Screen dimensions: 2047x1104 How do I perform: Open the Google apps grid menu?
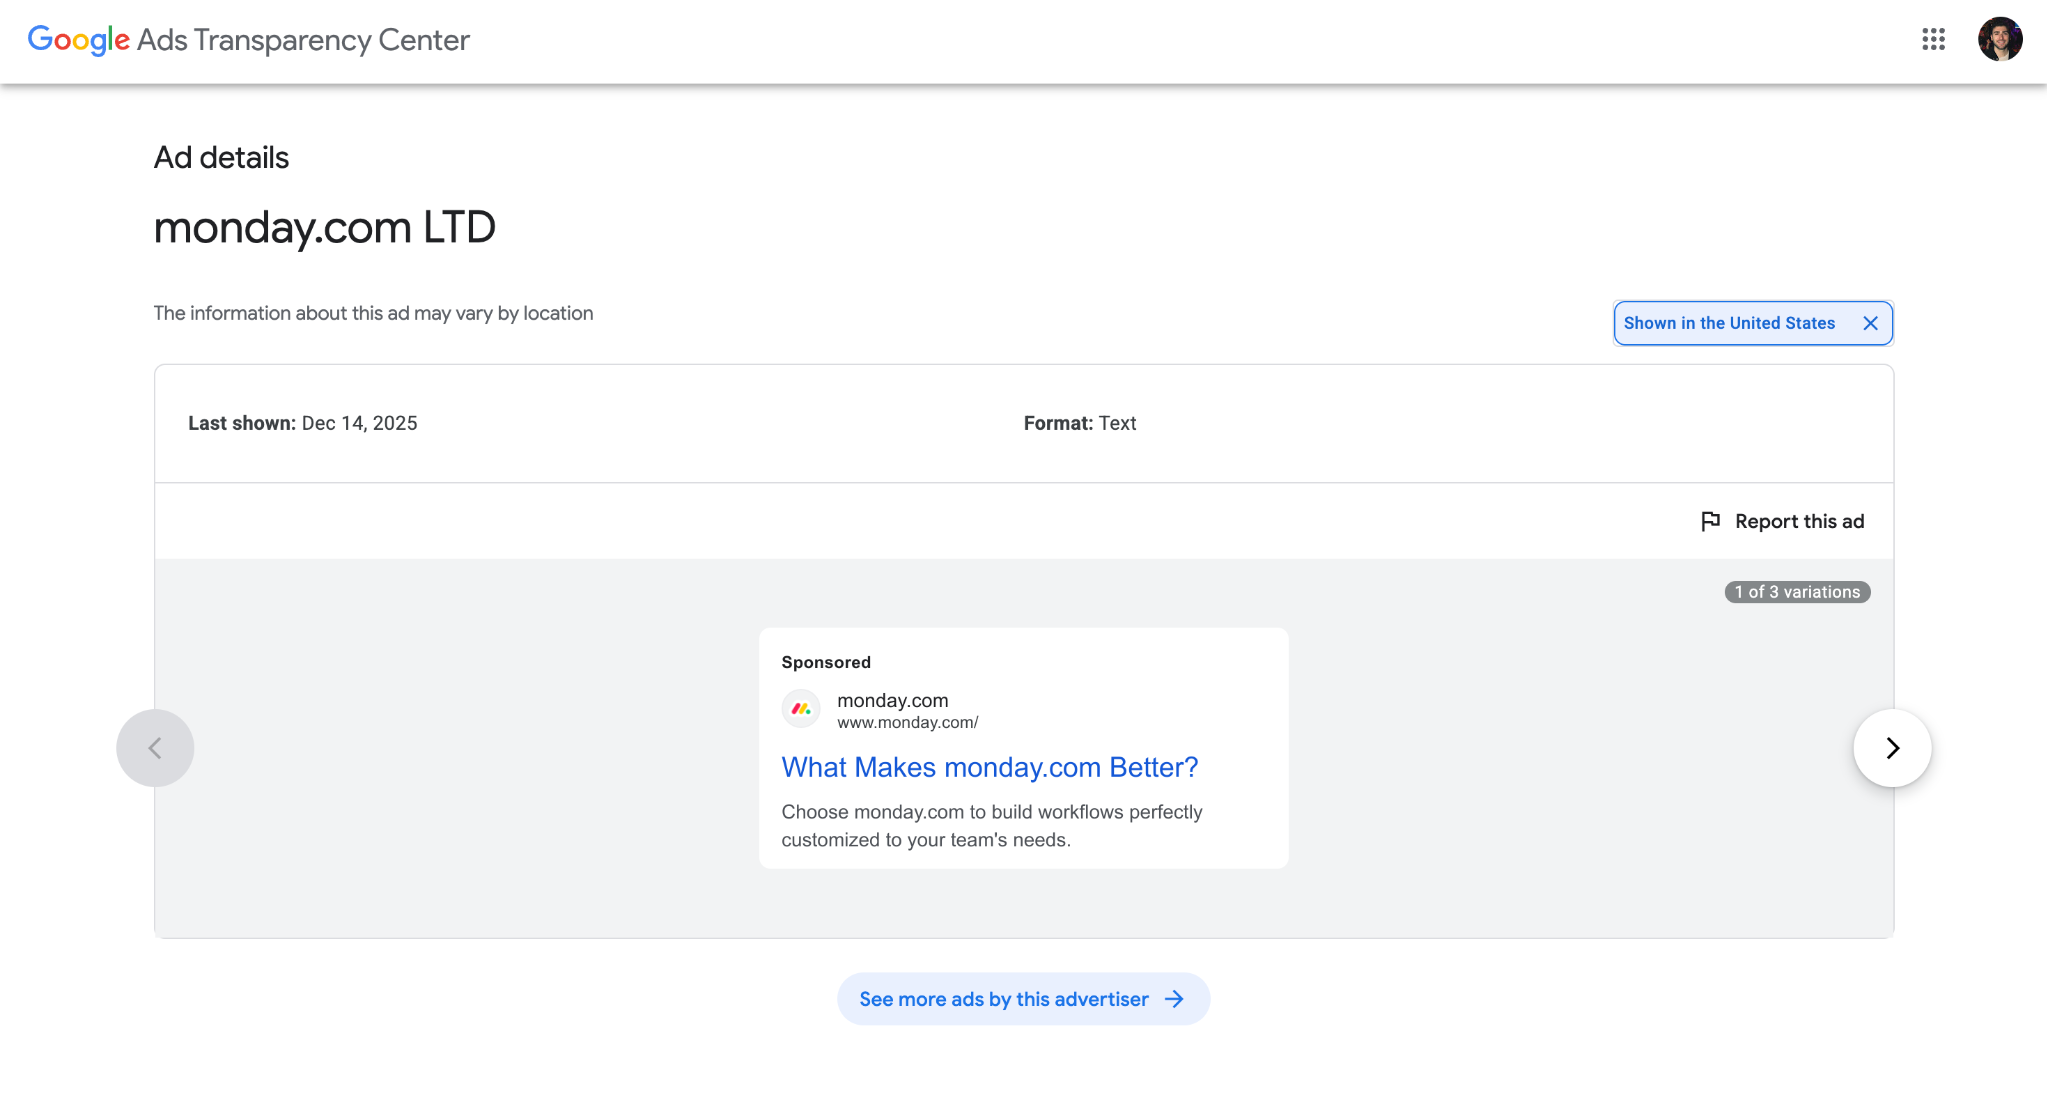[x=1933, y=39]
